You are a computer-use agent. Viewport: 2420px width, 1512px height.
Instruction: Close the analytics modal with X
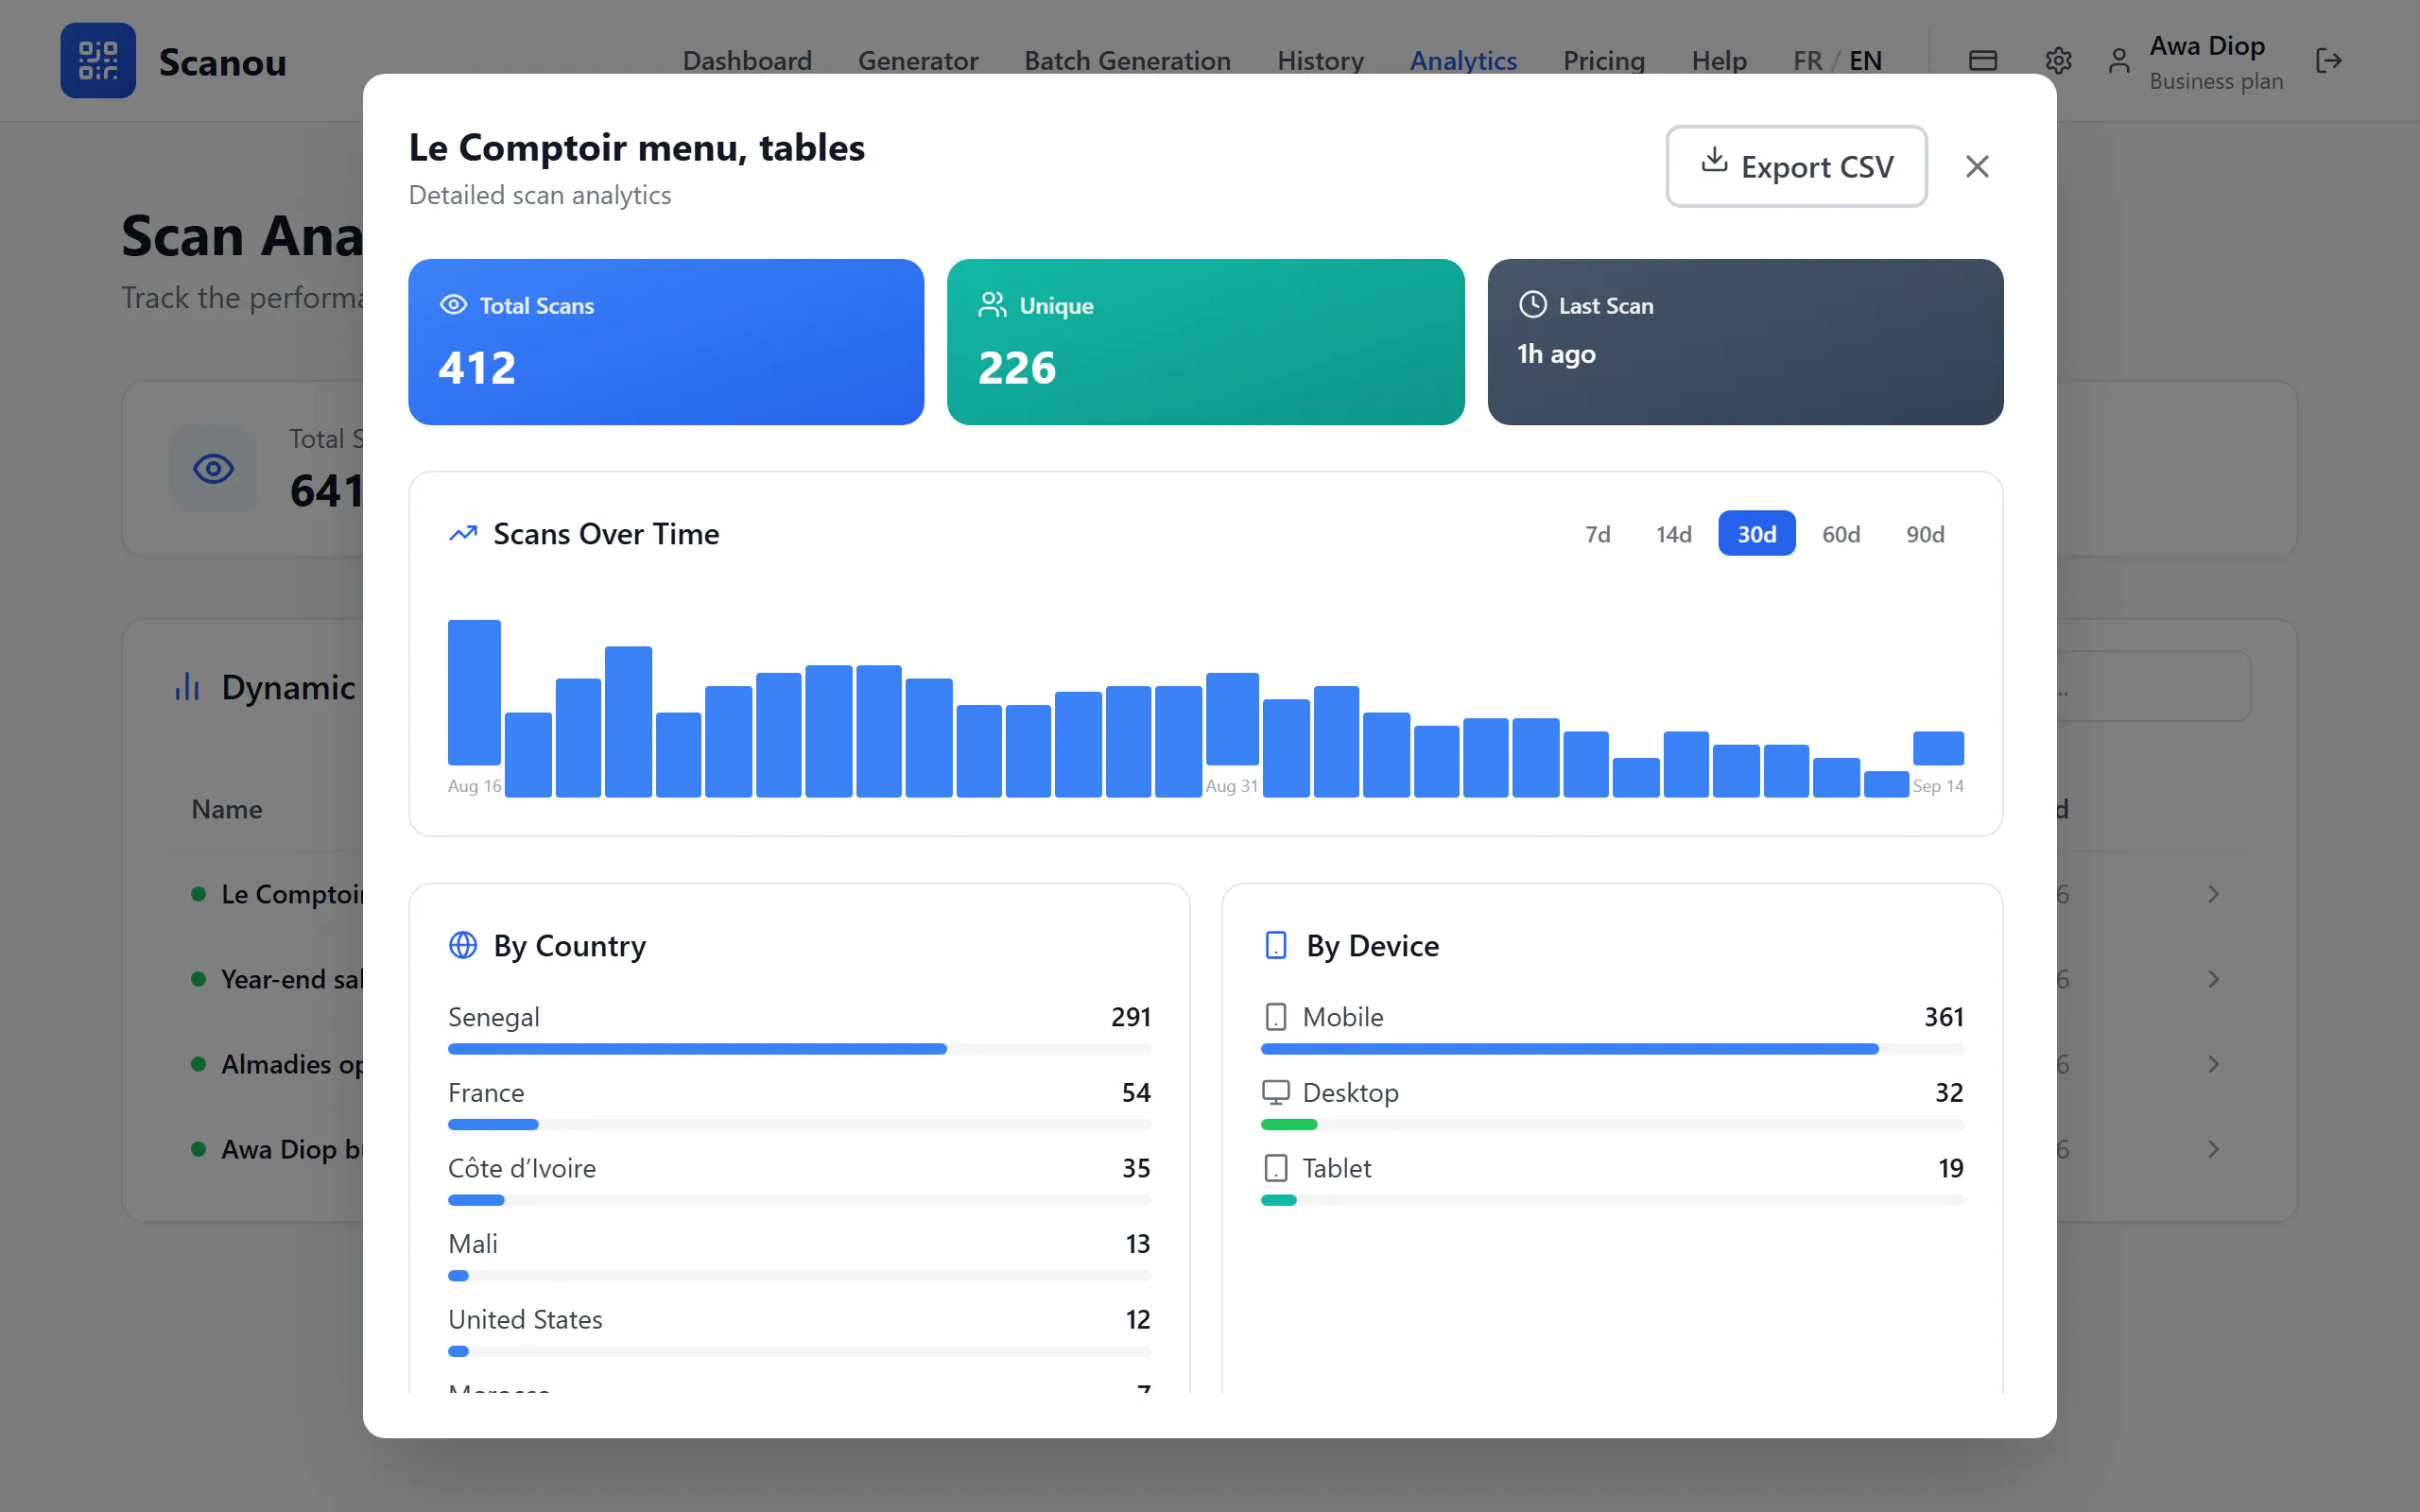1977,166
